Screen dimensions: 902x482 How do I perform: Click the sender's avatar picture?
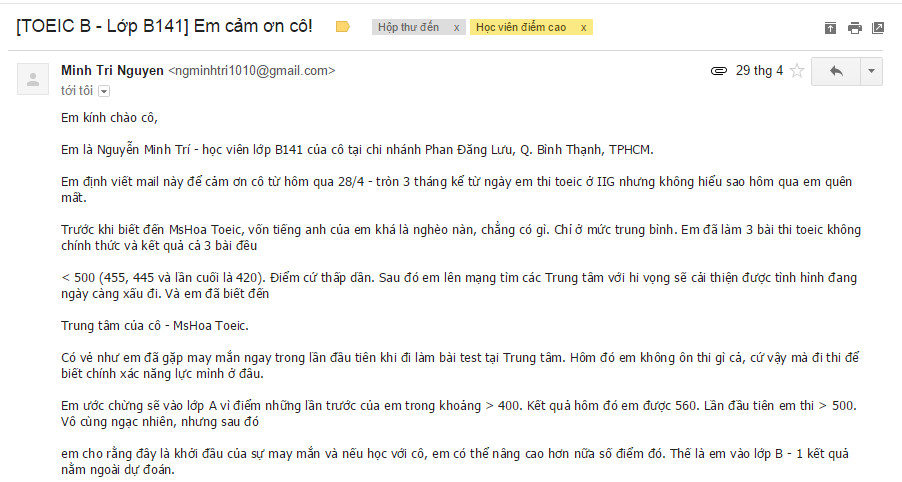point(33,79)
